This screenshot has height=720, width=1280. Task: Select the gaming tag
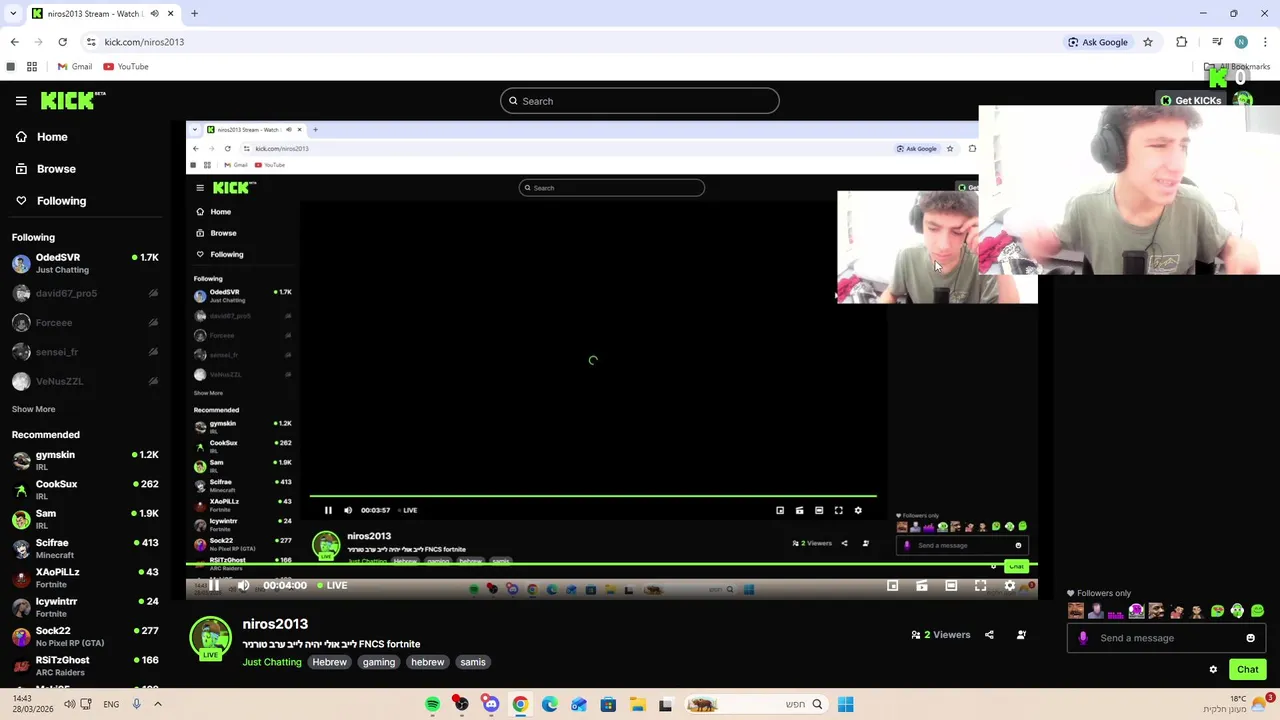click(379, 662)
